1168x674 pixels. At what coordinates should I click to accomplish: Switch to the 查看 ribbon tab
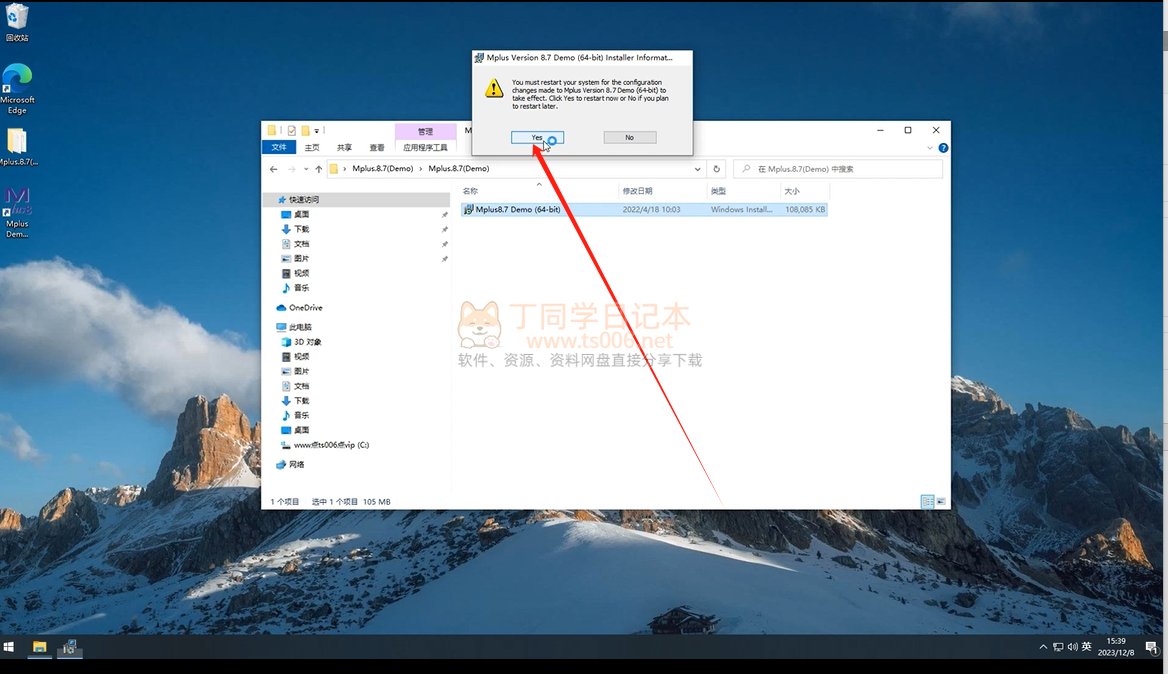coord(377,147)
